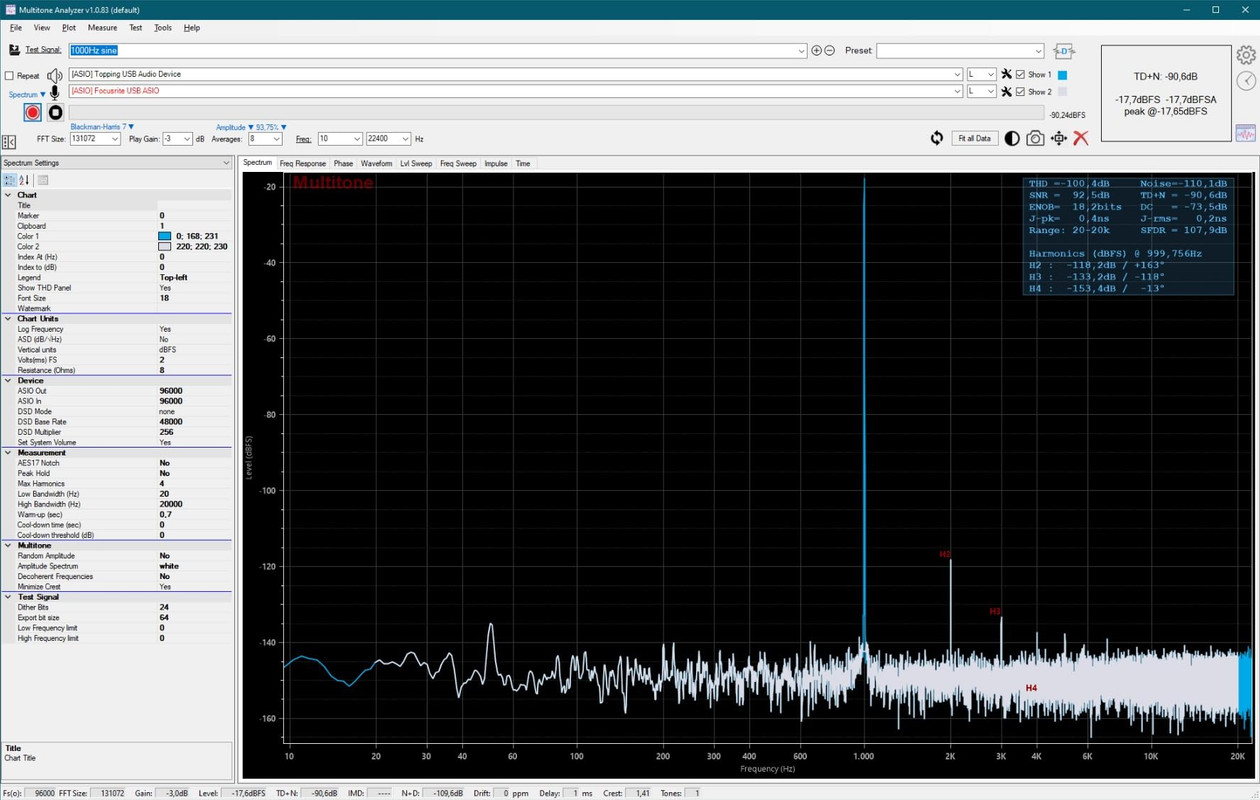Open the DUT device diagram icon
Screen dimensions: 1260x800
(1065, 51)
